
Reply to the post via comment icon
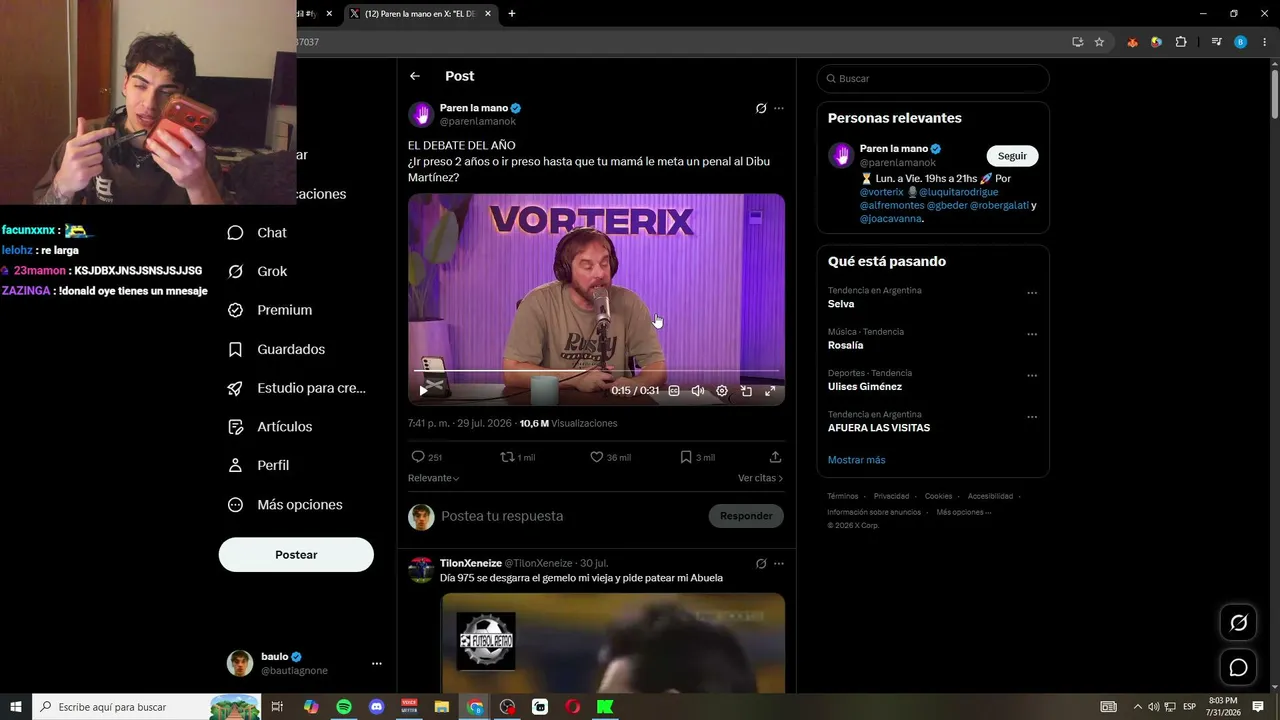click(x=426, y=457)
